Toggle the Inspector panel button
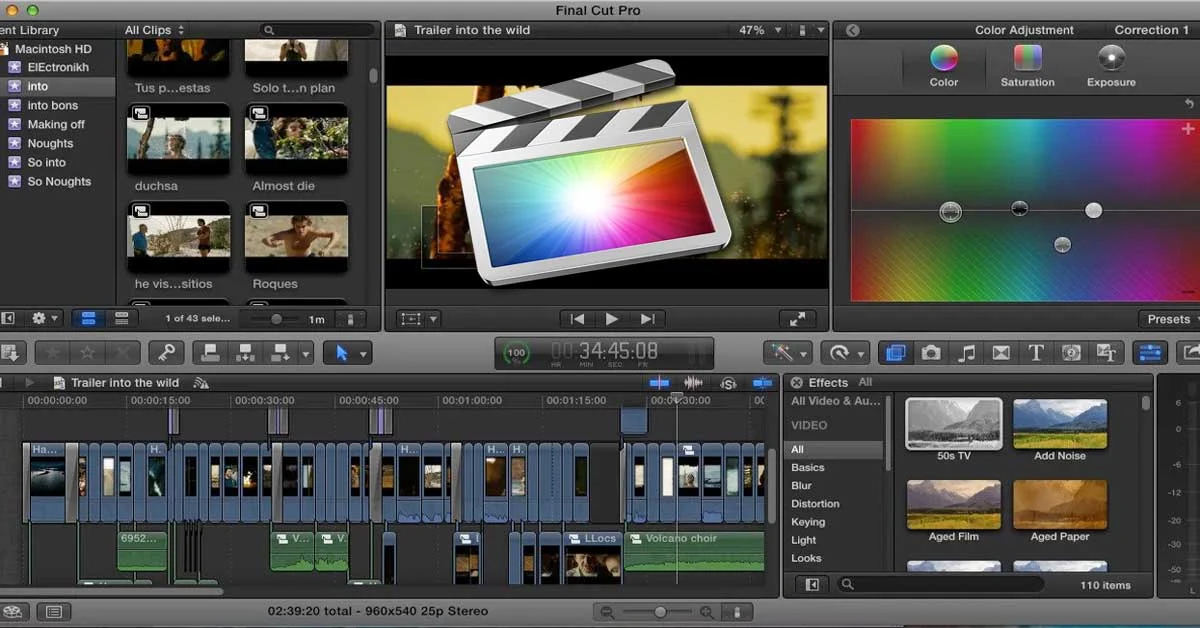Screen dimensions: 1200x628 click(x=1150, y=352)
